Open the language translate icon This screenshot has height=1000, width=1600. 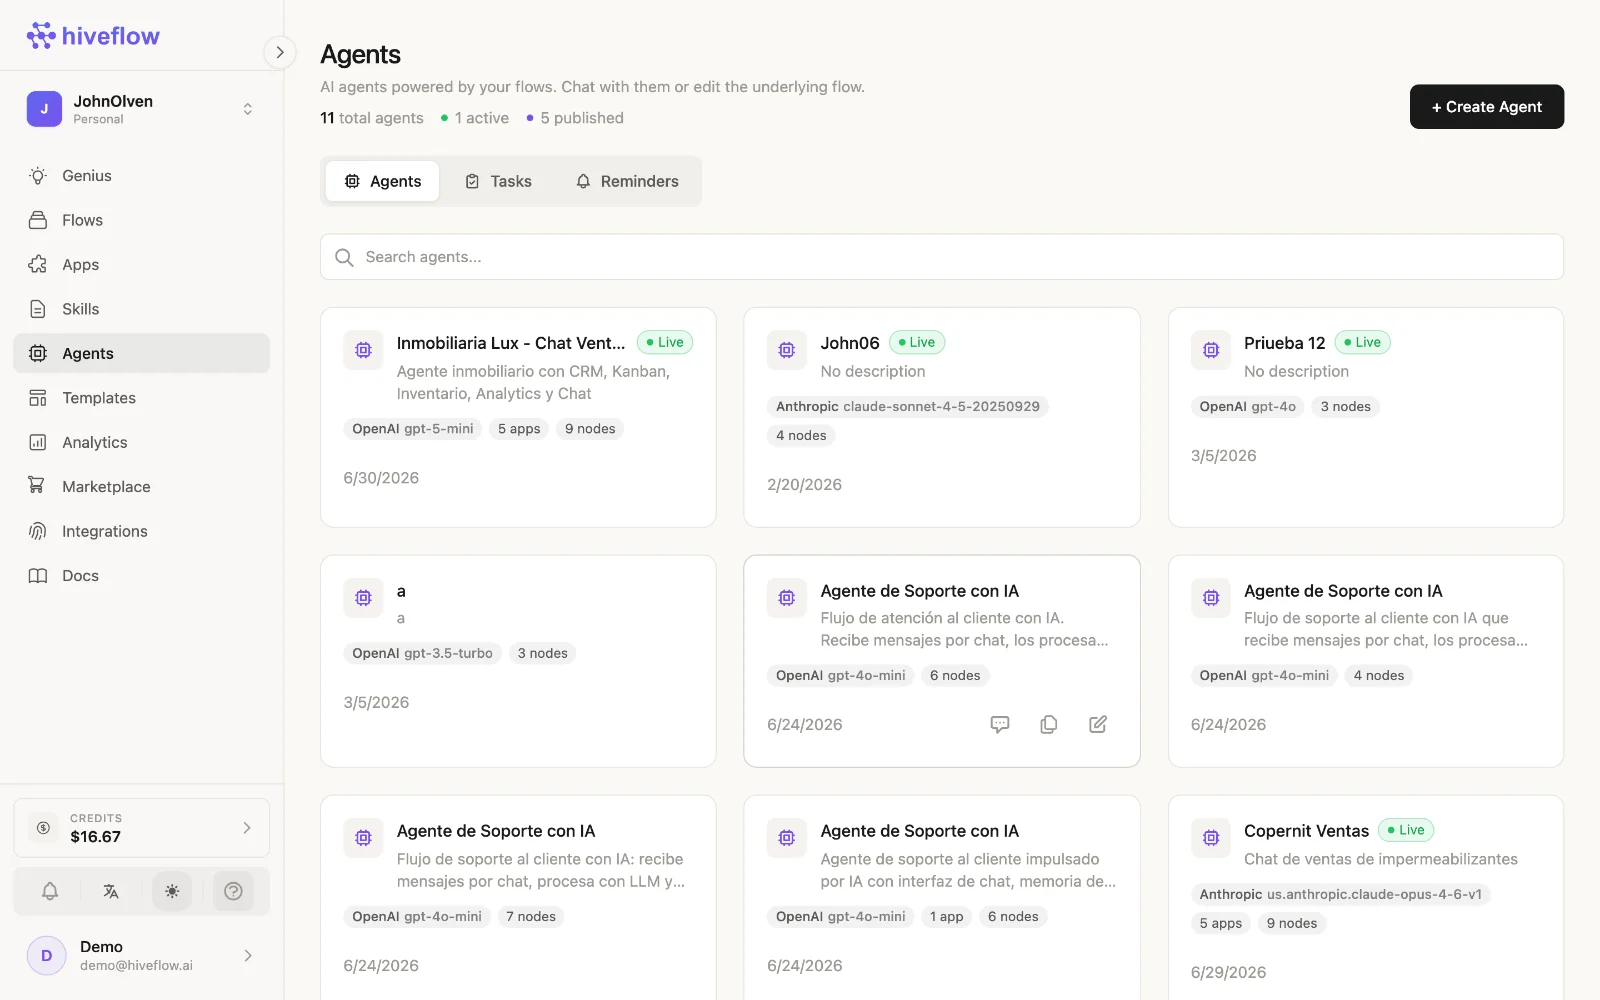pos(111,891)
